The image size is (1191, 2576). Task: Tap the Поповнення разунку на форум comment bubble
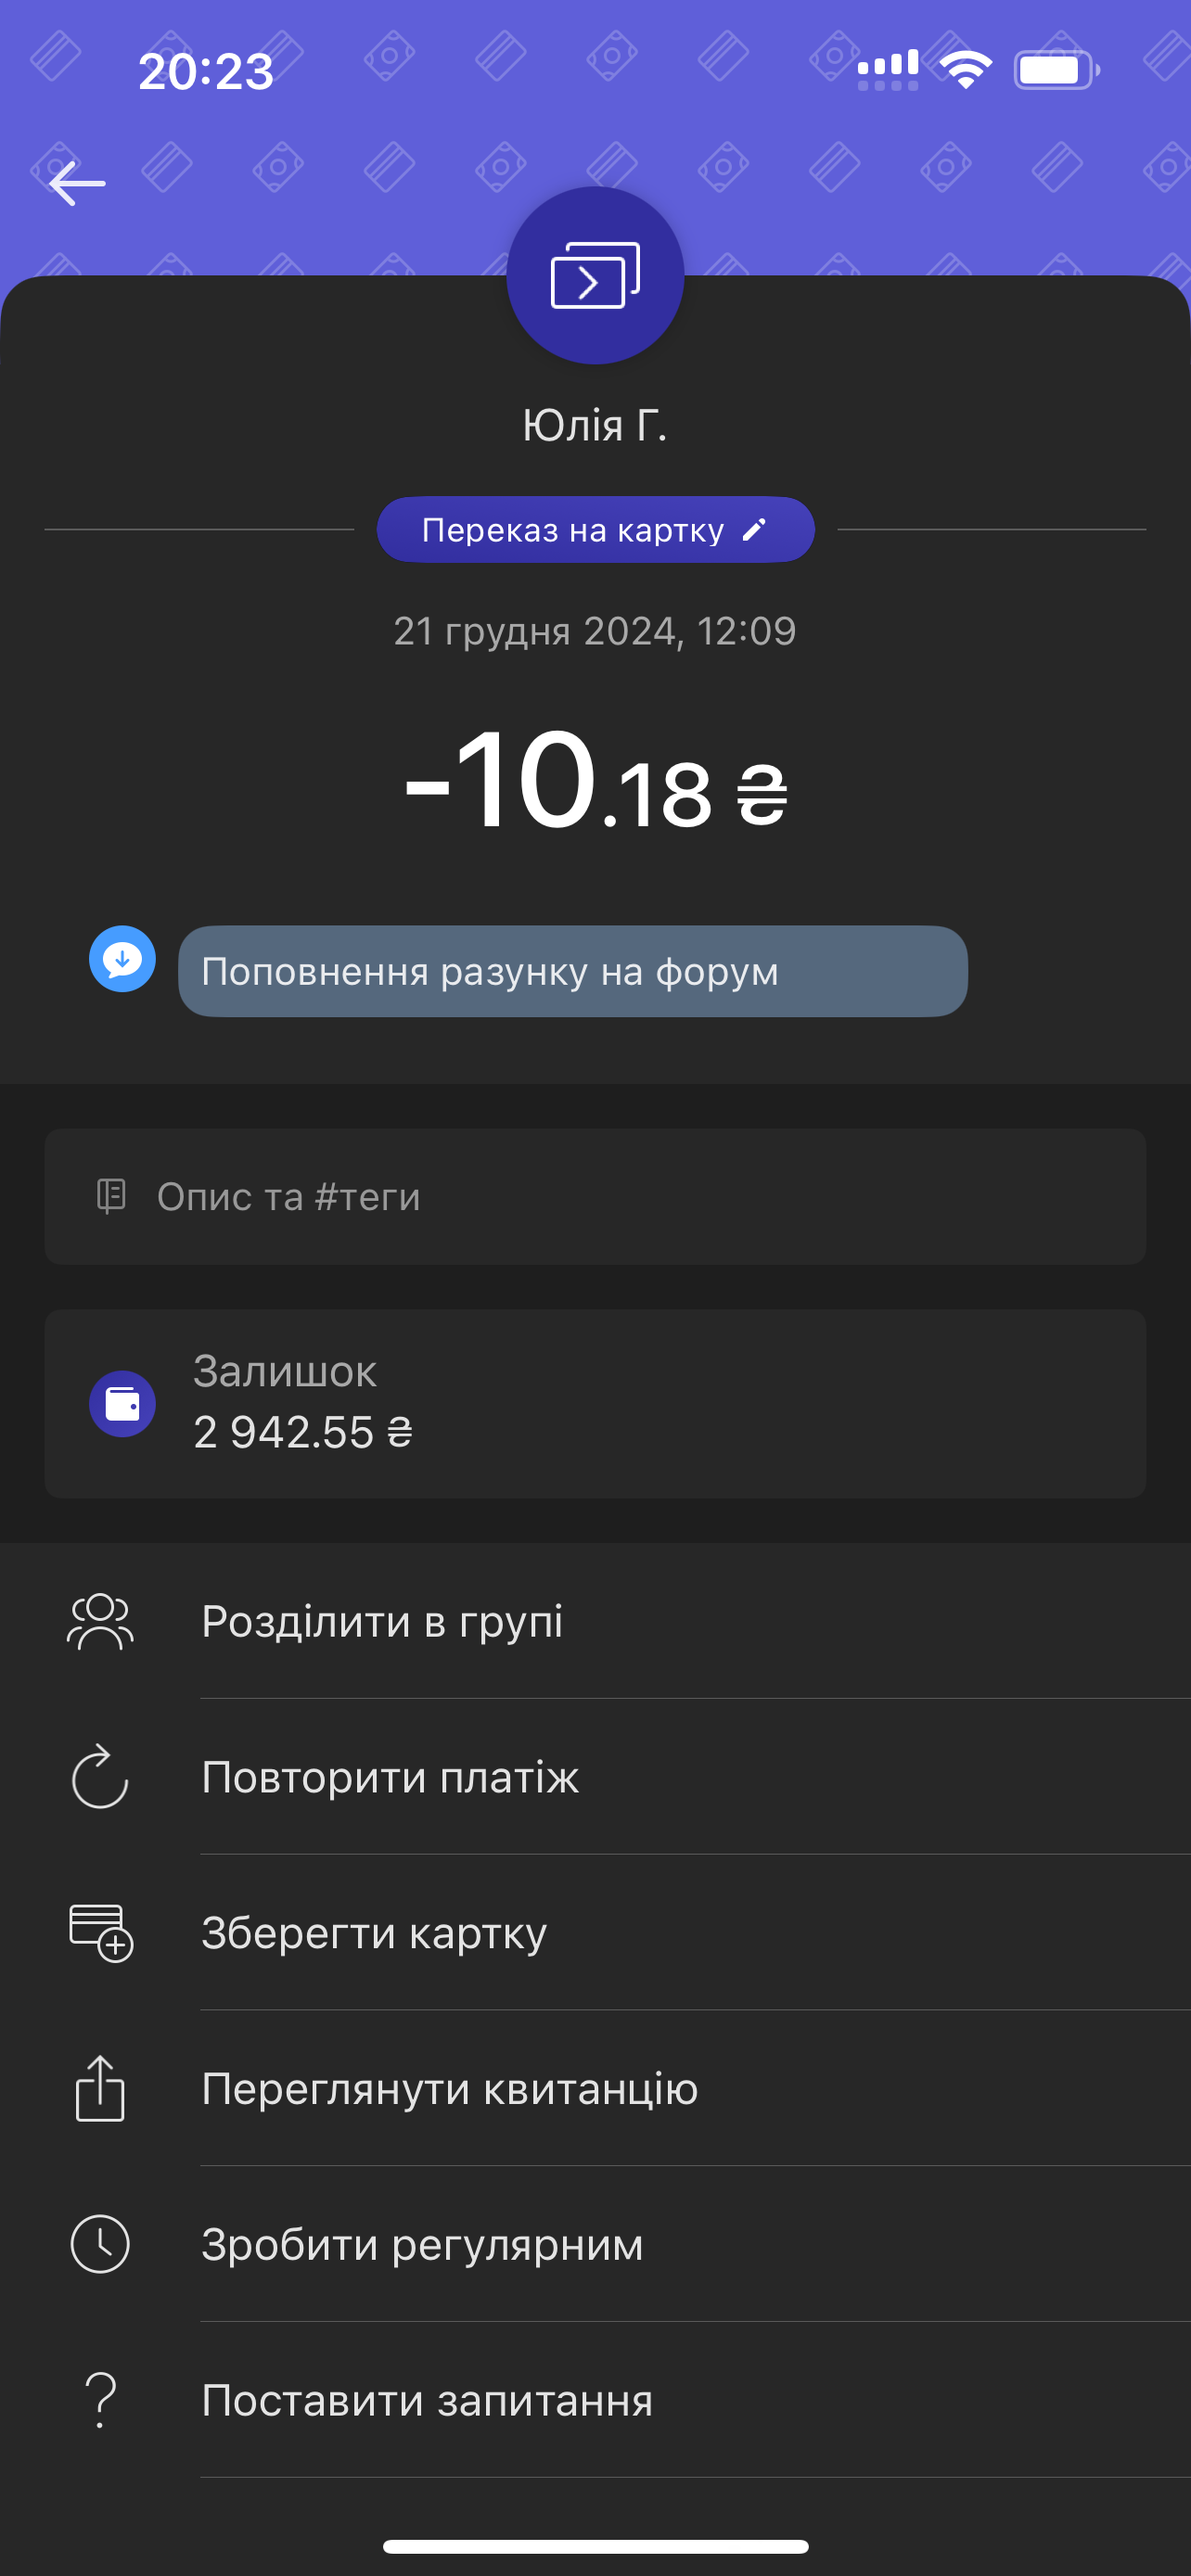[572, 971]
